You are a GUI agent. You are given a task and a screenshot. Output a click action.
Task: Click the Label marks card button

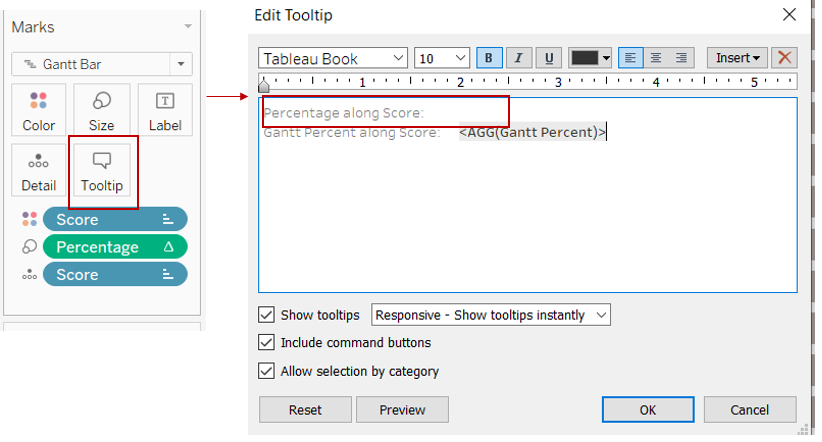(x=165, y=111)
